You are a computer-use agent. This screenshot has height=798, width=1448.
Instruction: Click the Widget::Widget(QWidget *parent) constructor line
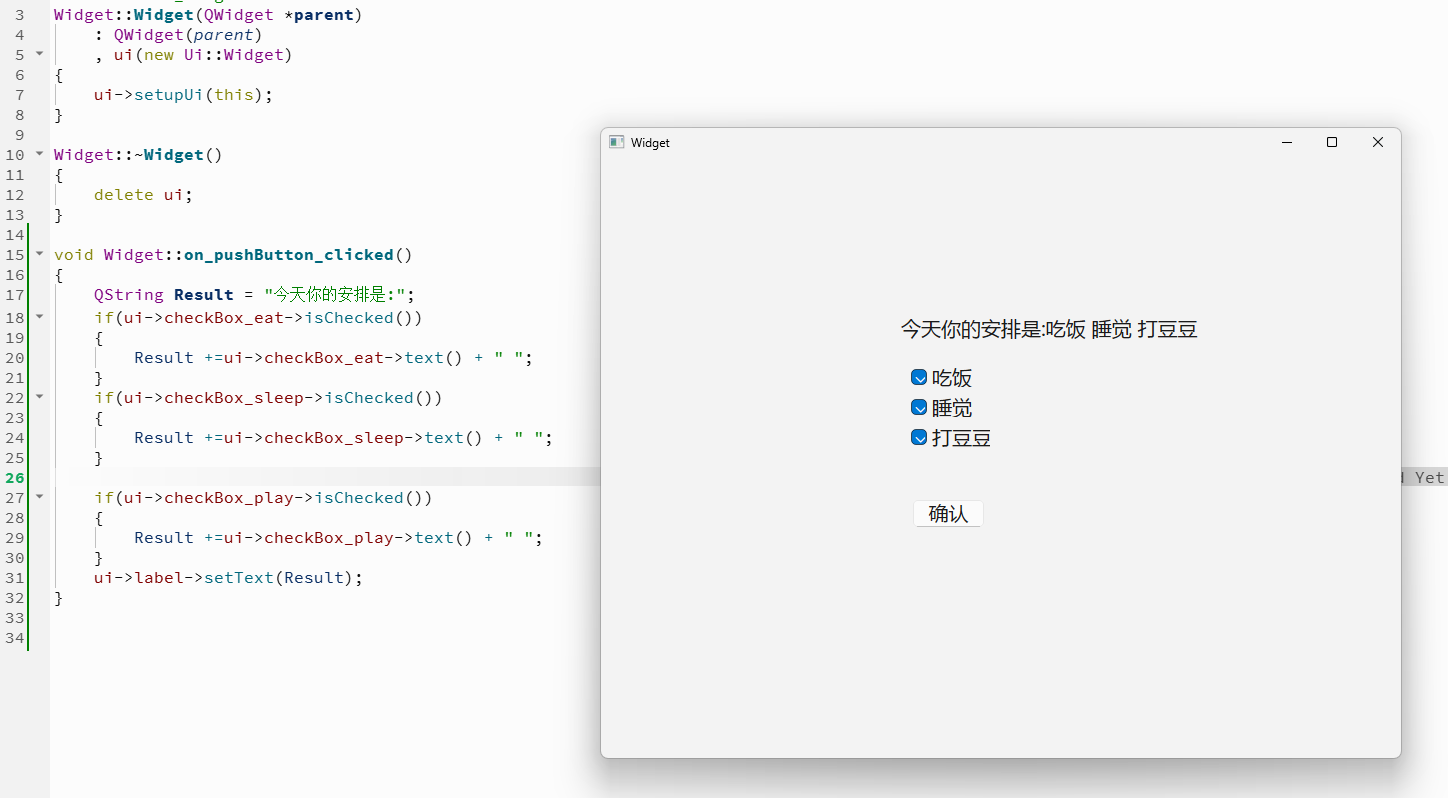[208, 15]
